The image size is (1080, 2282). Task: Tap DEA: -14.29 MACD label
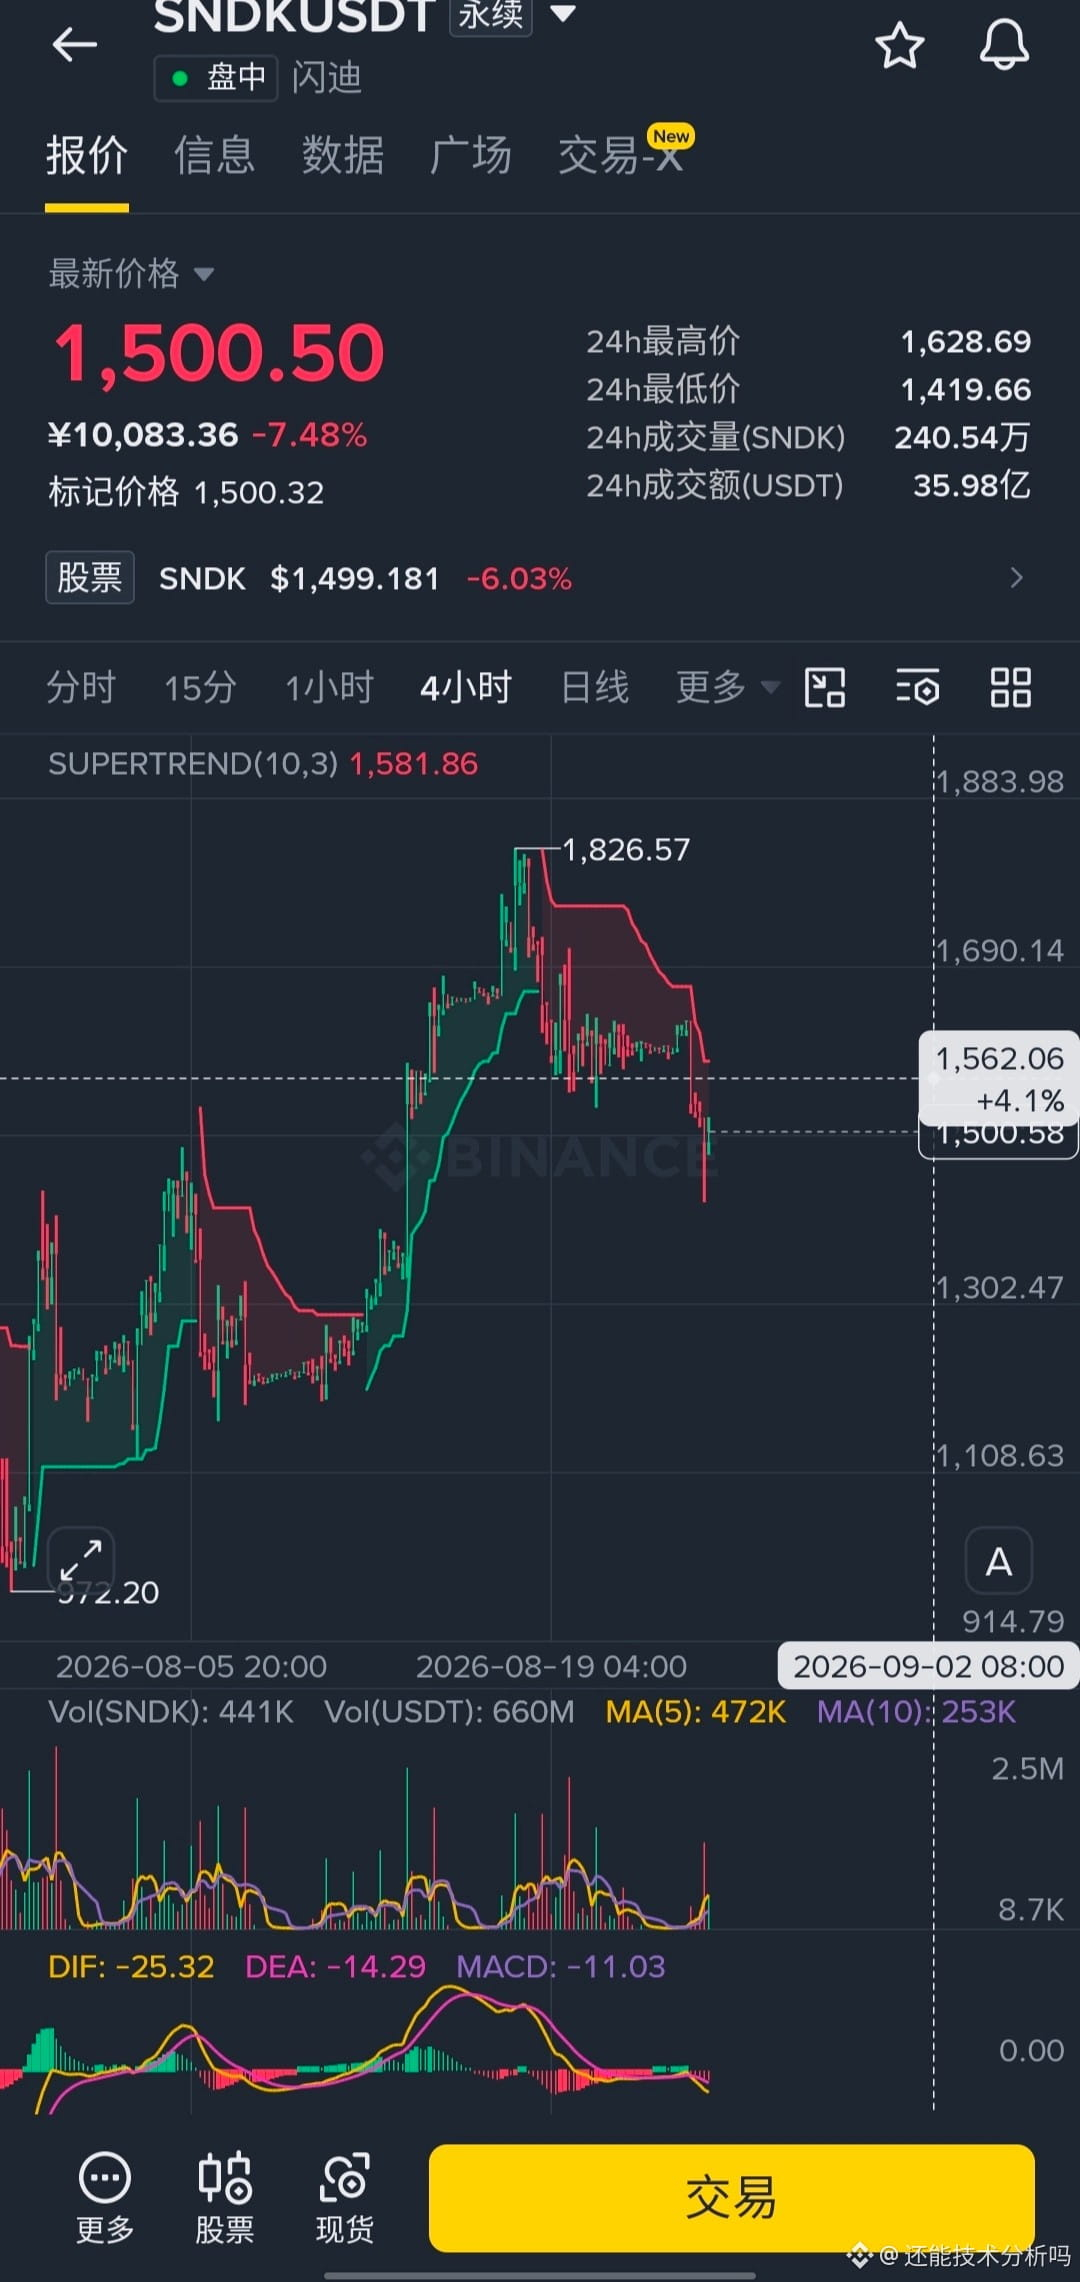336,1967
